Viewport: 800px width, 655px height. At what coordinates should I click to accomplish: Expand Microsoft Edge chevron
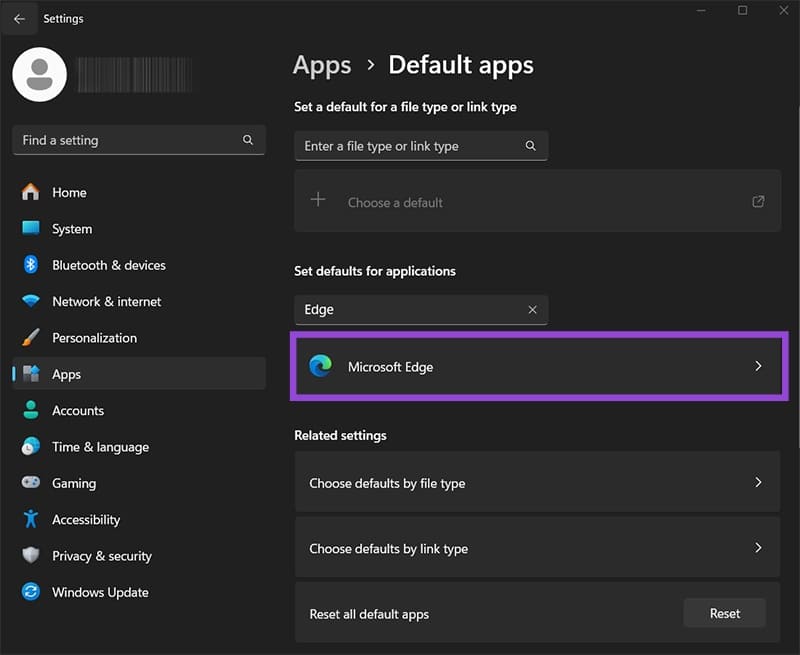758,366
